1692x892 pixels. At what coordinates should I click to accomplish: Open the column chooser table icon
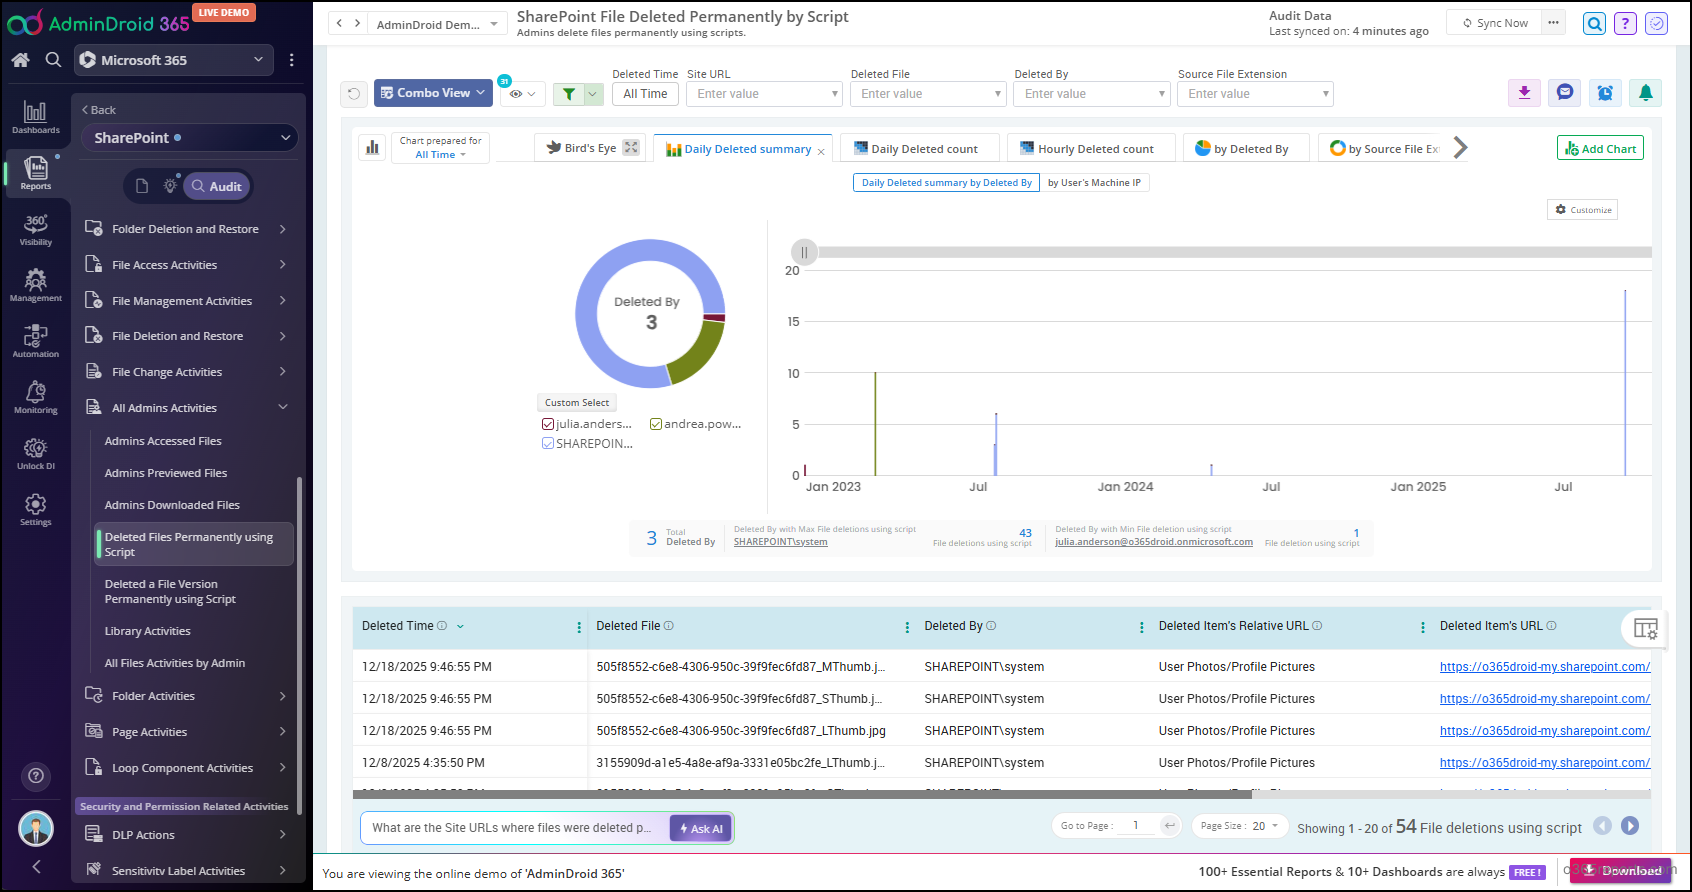[1645, 628]
